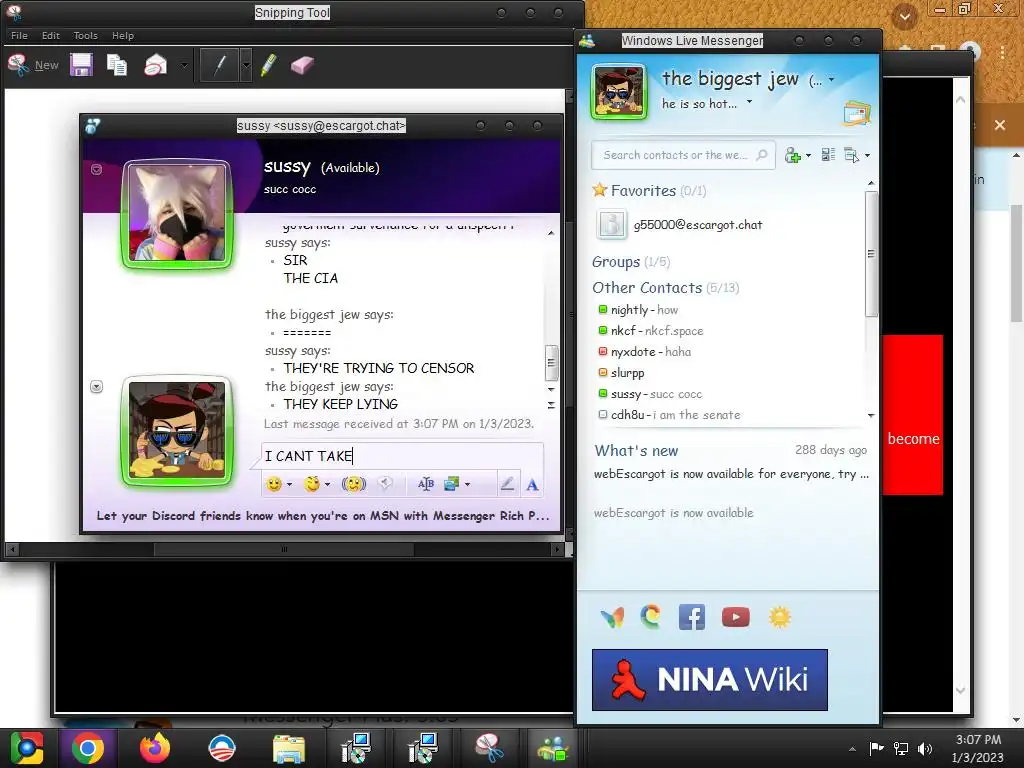Open File Explorer folder in taskbar
This screenshot has height=768, width=1024.
(289, 748)
